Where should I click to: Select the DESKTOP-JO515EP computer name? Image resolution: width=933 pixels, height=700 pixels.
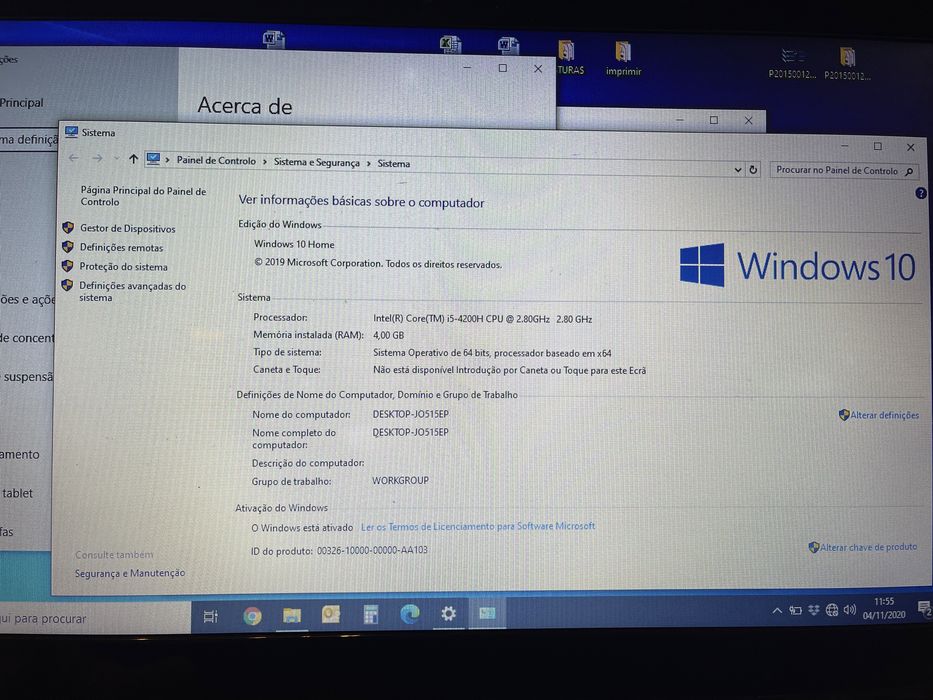[411, 414]
